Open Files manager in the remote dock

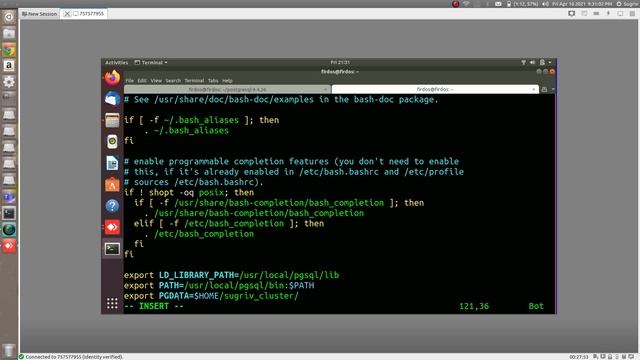pos(112,120)
